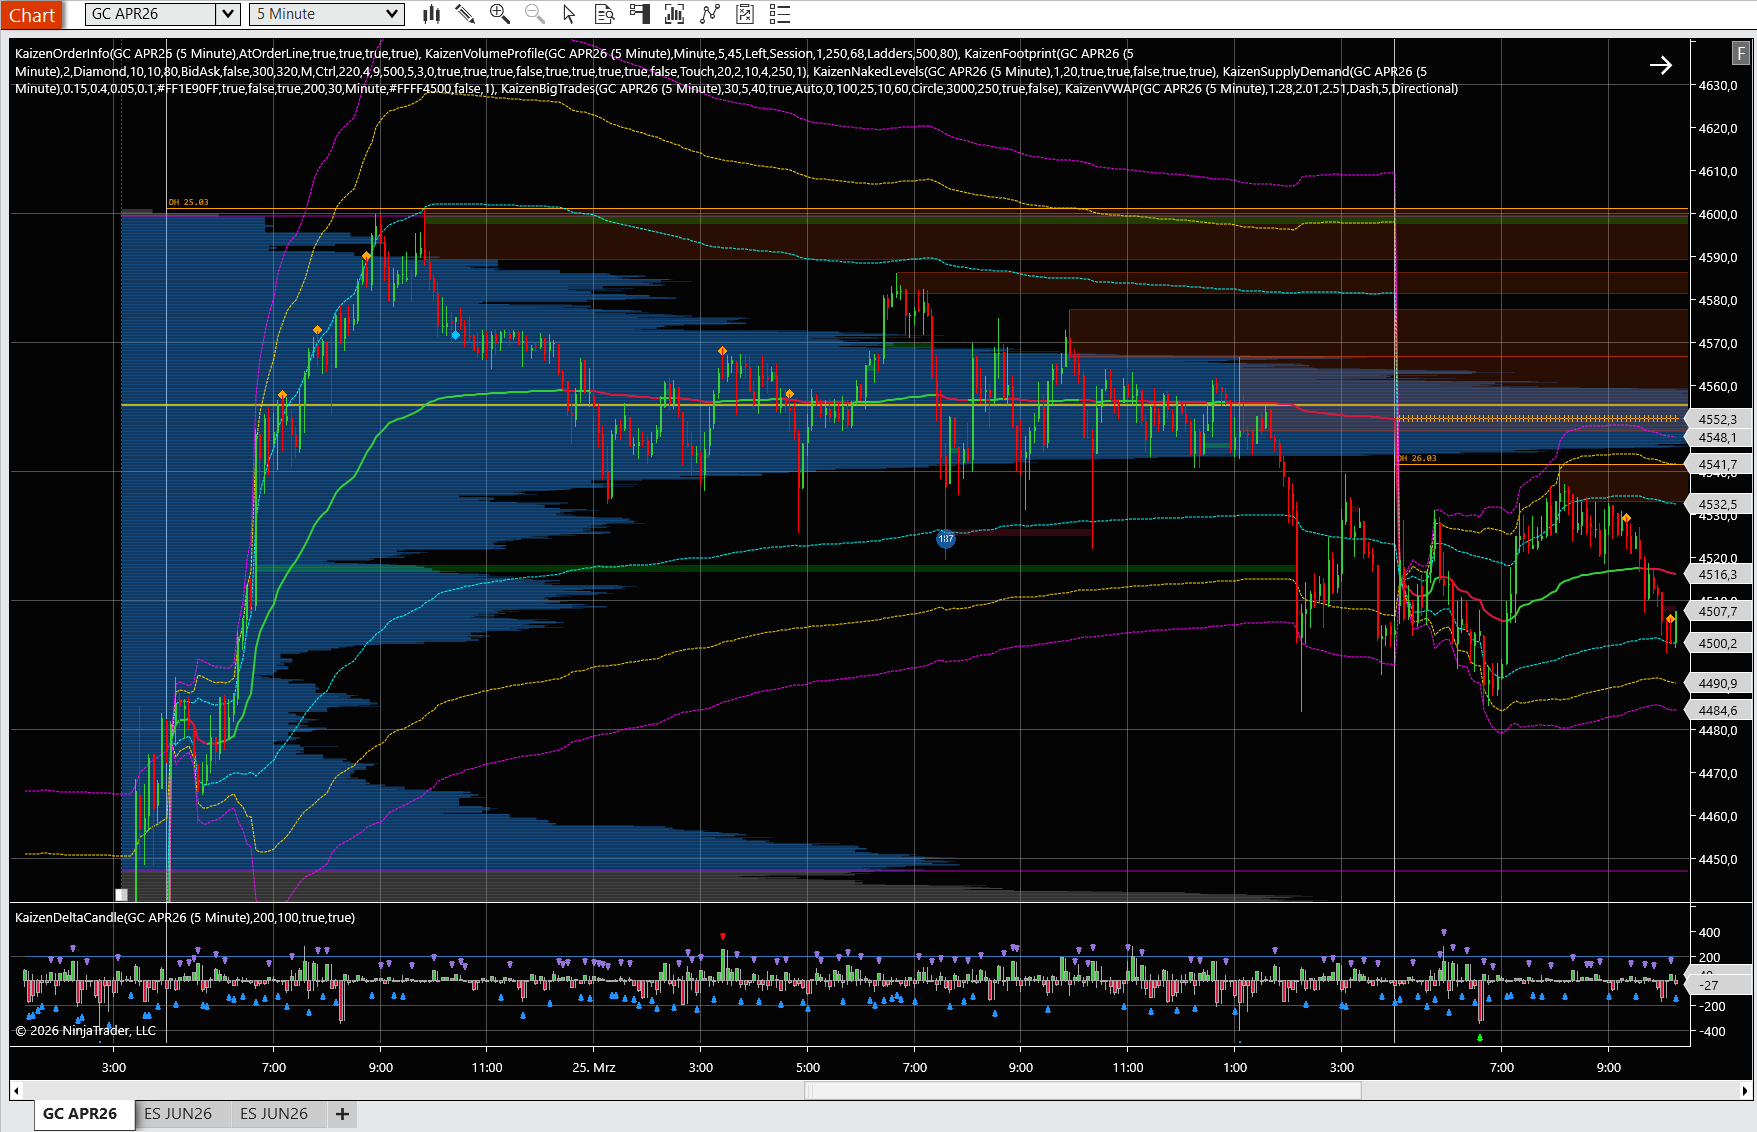Open the bar type selector icon

coord(431,14)
